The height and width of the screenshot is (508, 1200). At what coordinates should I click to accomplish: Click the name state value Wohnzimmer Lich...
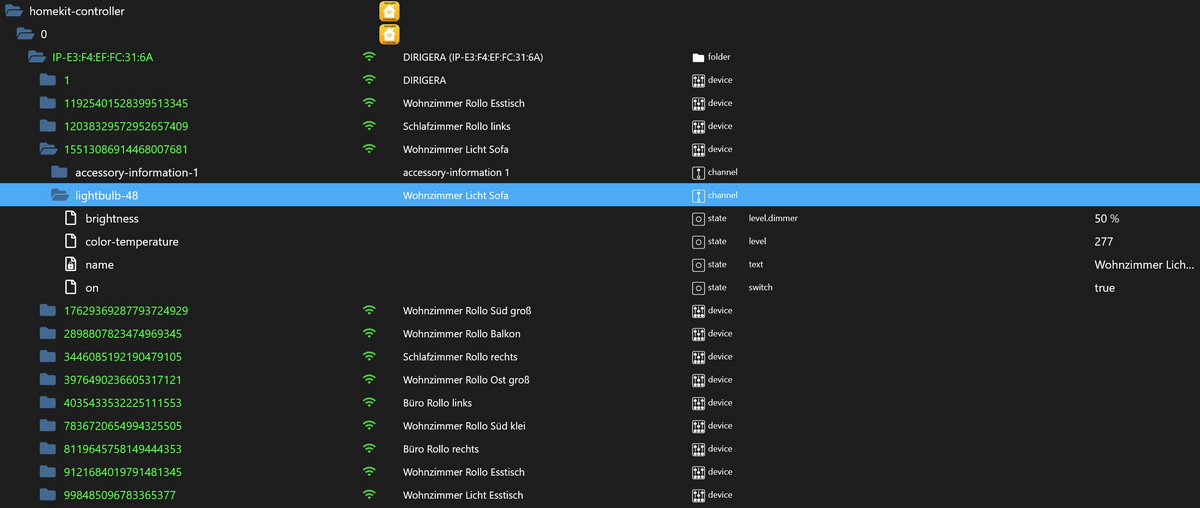(1143, 265)
